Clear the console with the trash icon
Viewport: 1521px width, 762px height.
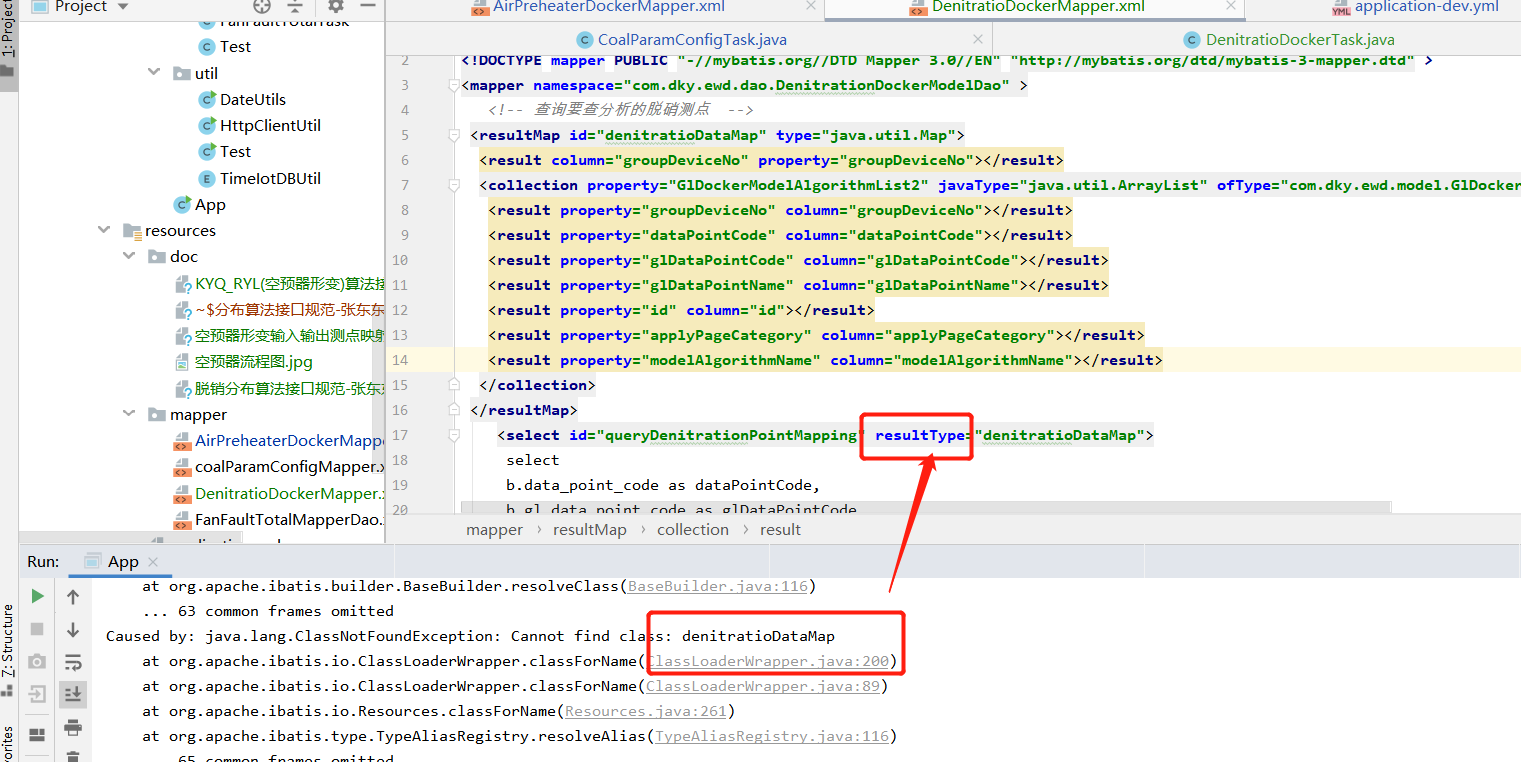[72, 758]
